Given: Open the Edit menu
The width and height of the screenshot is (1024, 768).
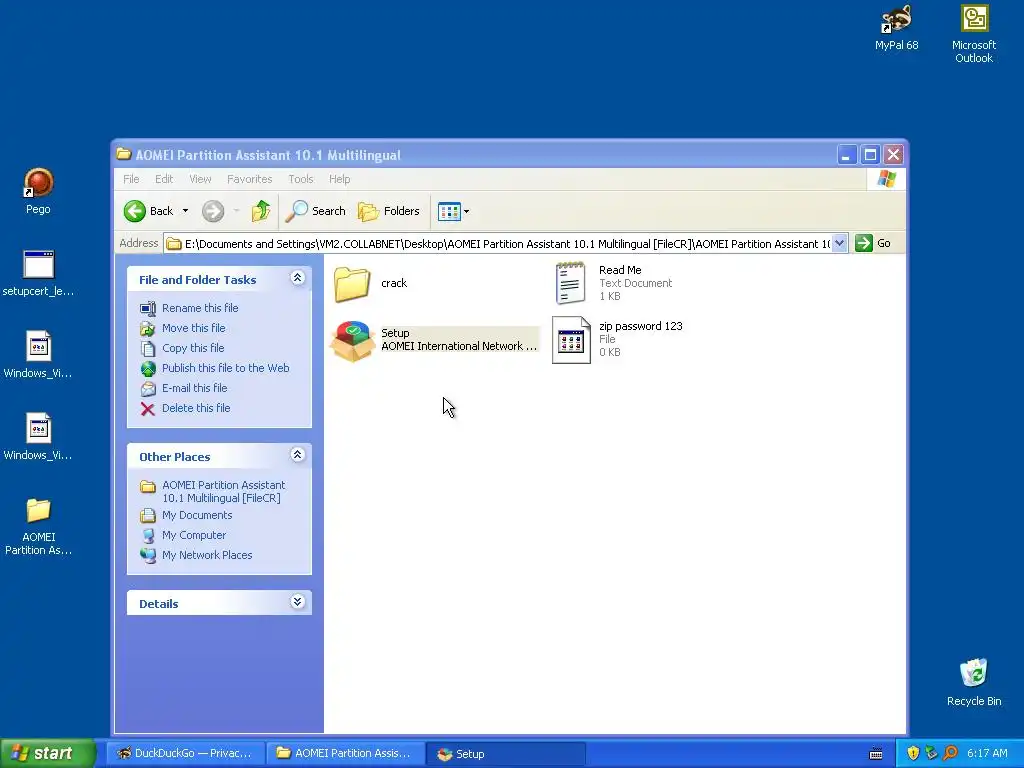Looking at the screenshot, I should [x=164, y=179].
